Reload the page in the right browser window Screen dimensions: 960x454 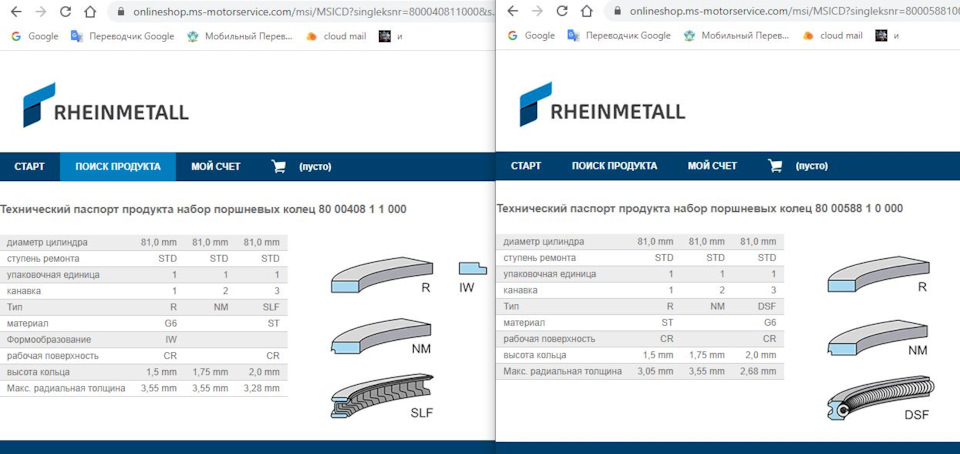(562, 11)
